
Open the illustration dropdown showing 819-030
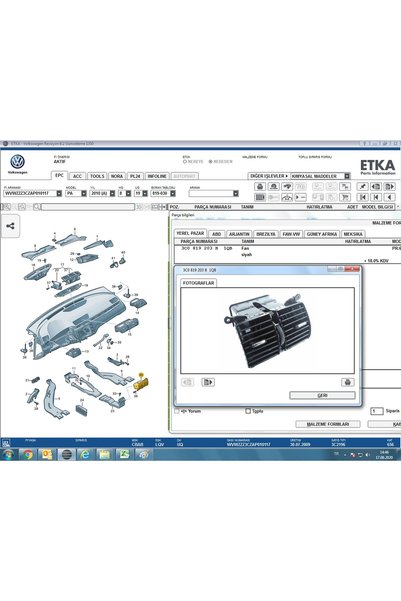pos(173,194)
